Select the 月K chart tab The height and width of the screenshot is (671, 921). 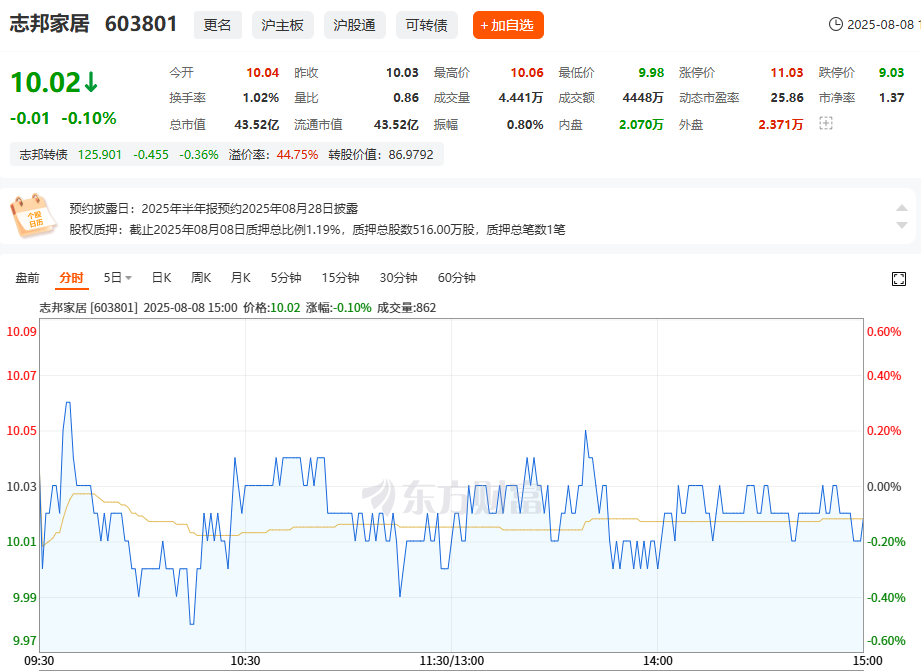pyautogui.click(x=241, y=277)
